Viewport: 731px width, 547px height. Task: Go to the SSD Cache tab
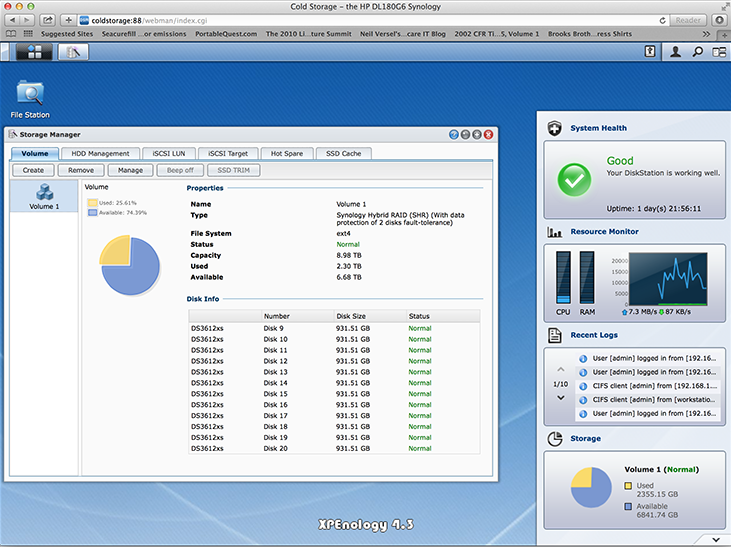pyautogui.click(x=343, y=153)
